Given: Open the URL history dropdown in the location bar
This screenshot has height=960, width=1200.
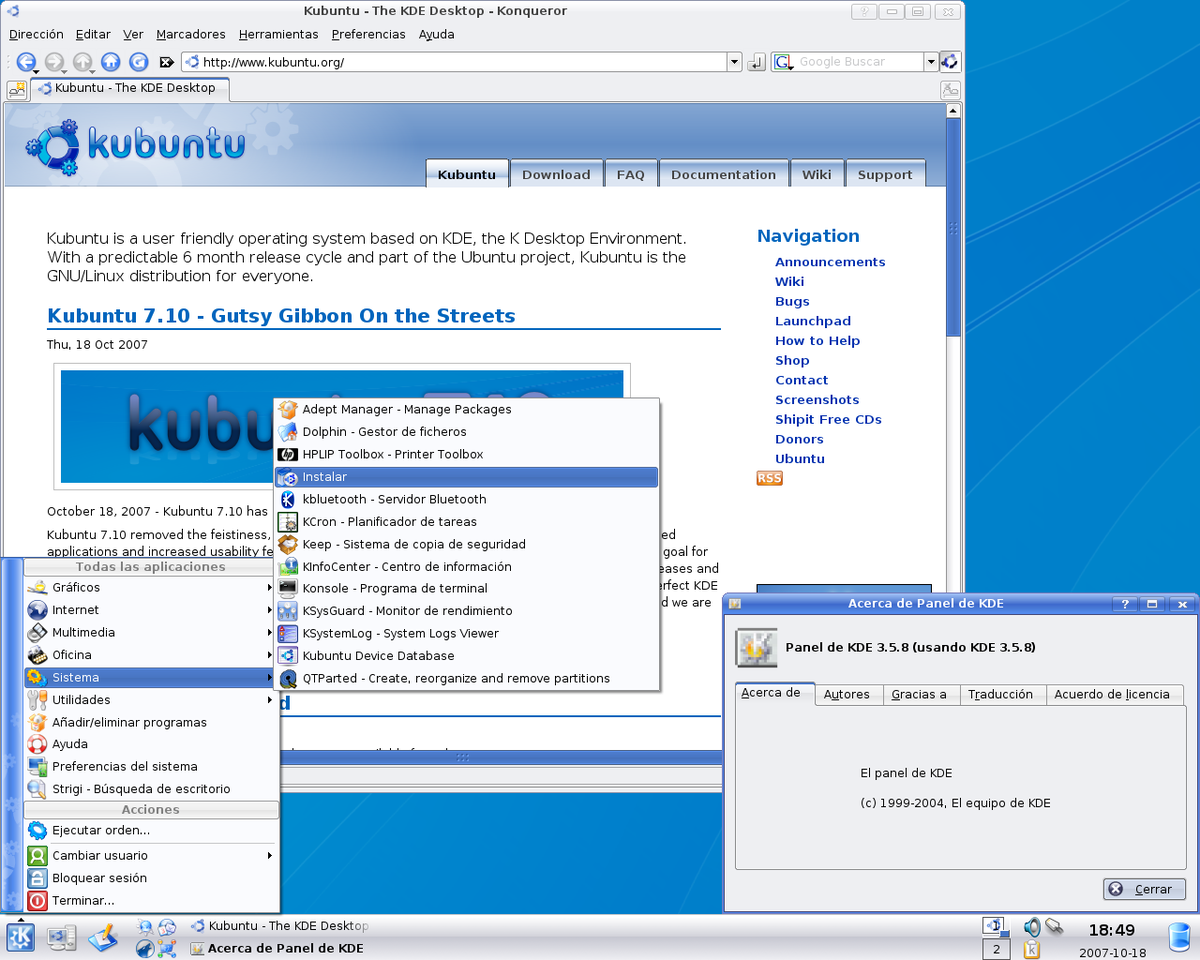Looking at the screenshot, I should pos(735,62).
